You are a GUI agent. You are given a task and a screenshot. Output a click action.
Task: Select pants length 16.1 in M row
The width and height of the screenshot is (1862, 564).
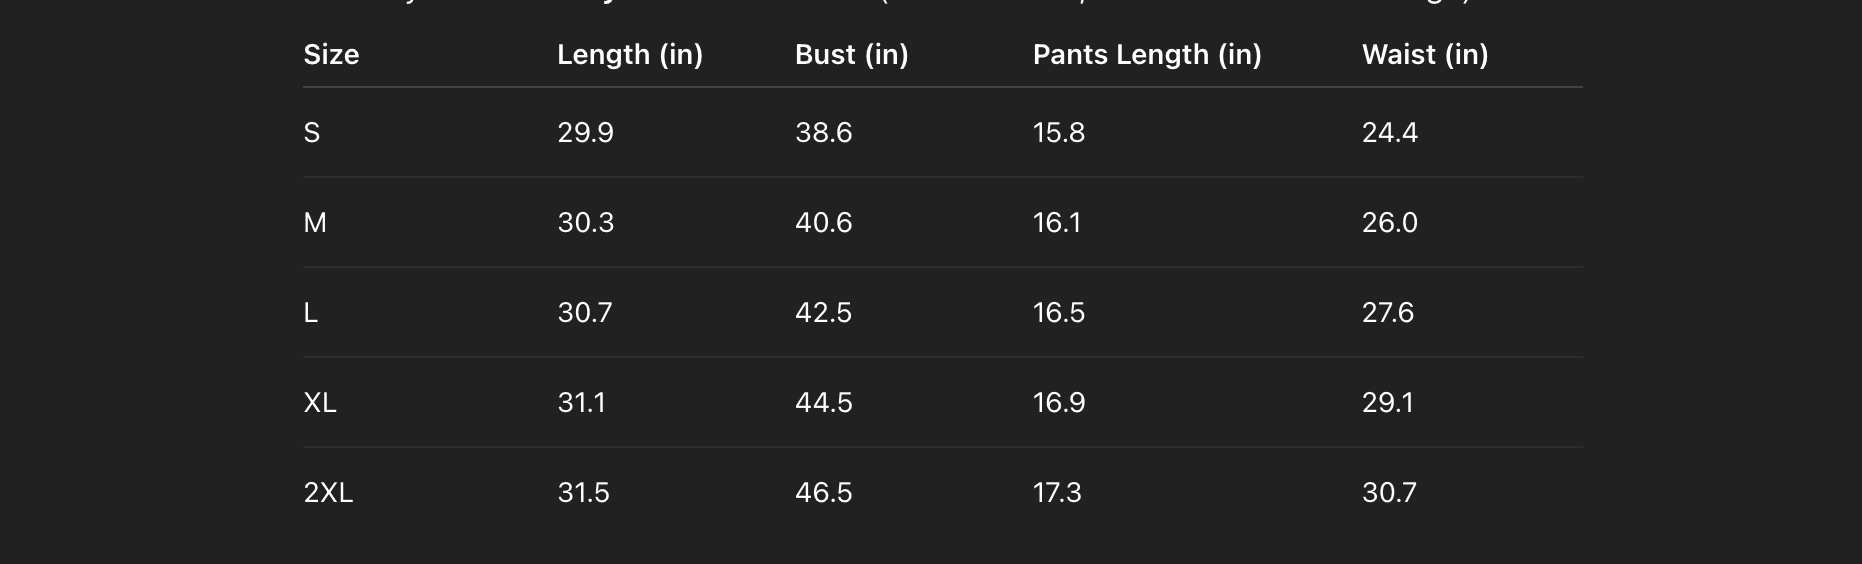click(x=1057, y=223)
